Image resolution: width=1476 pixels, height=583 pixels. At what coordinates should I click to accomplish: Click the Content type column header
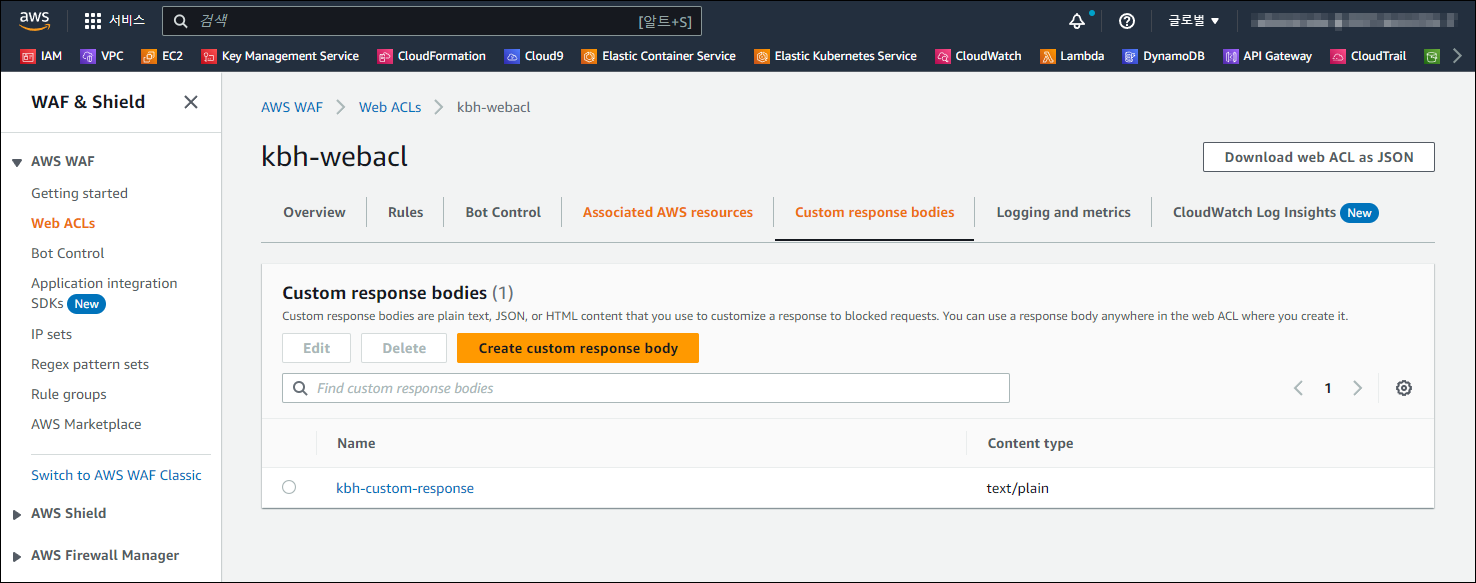click(x=1030, y=443)
